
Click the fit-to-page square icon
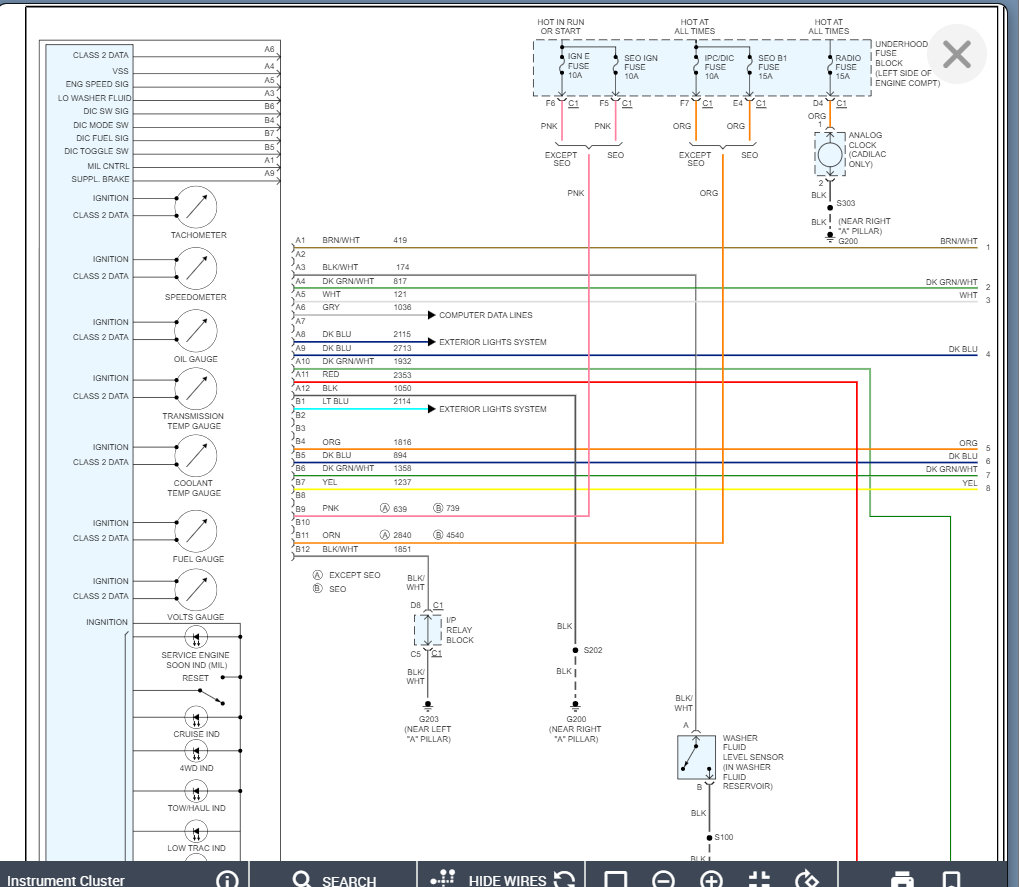pyautogui.click(x=615, y=880)
